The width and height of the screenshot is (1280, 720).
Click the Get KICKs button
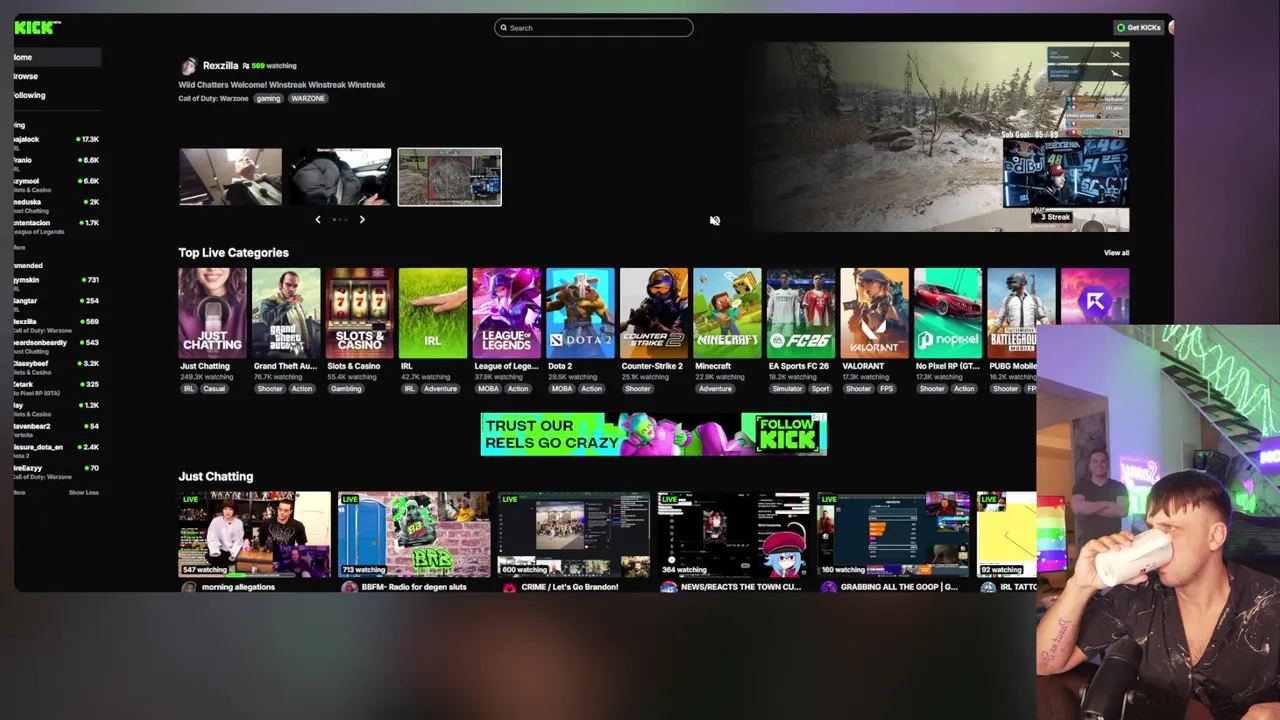click(x=1139, y=27)
